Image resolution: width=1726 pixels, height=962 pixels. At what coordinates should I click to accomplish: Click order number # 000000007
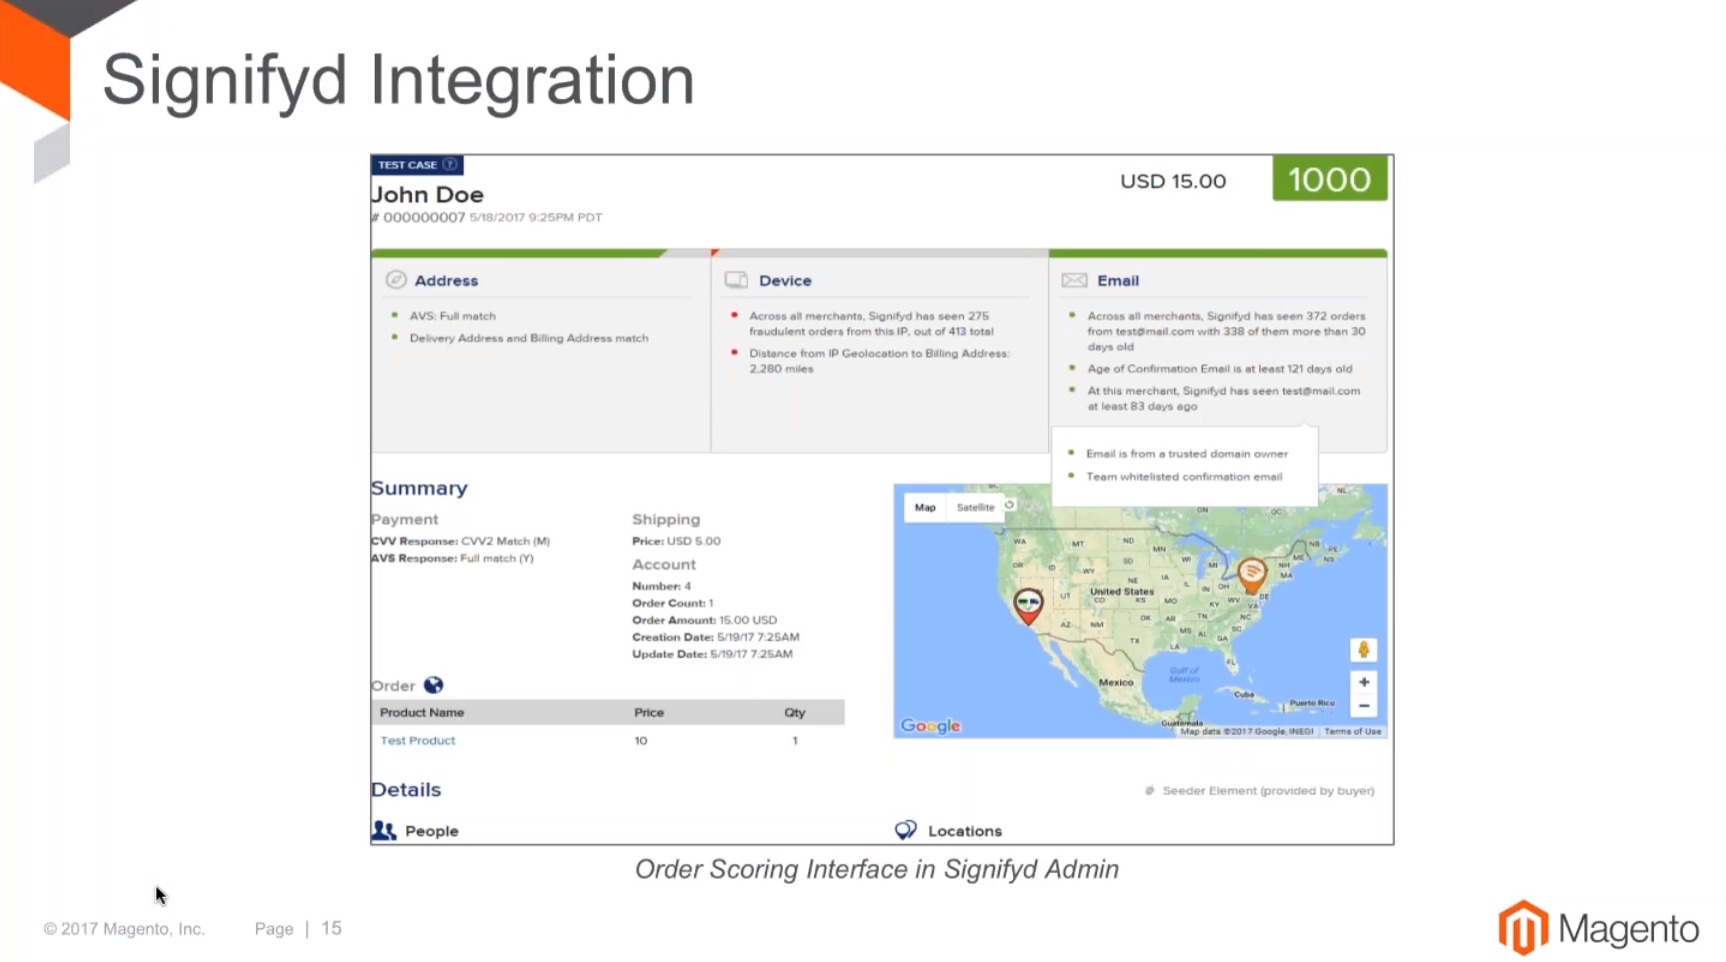[418, 217]
